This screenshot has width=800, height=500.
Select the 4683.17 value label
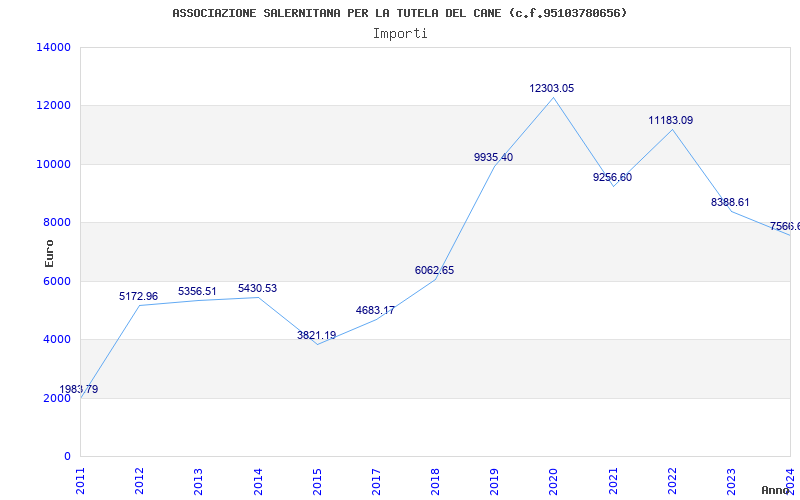click(375, 311)
